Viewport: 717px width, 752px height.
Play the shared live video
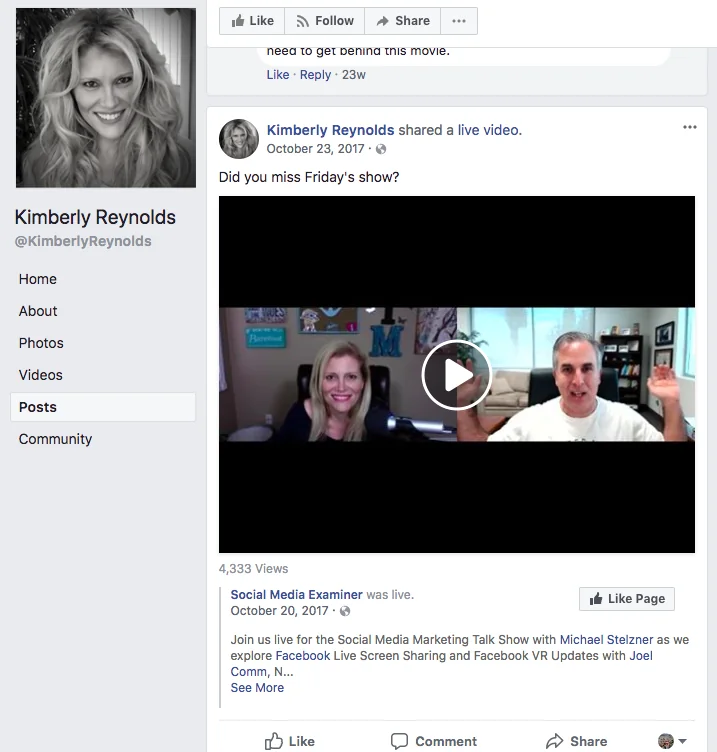coord(456,375)
